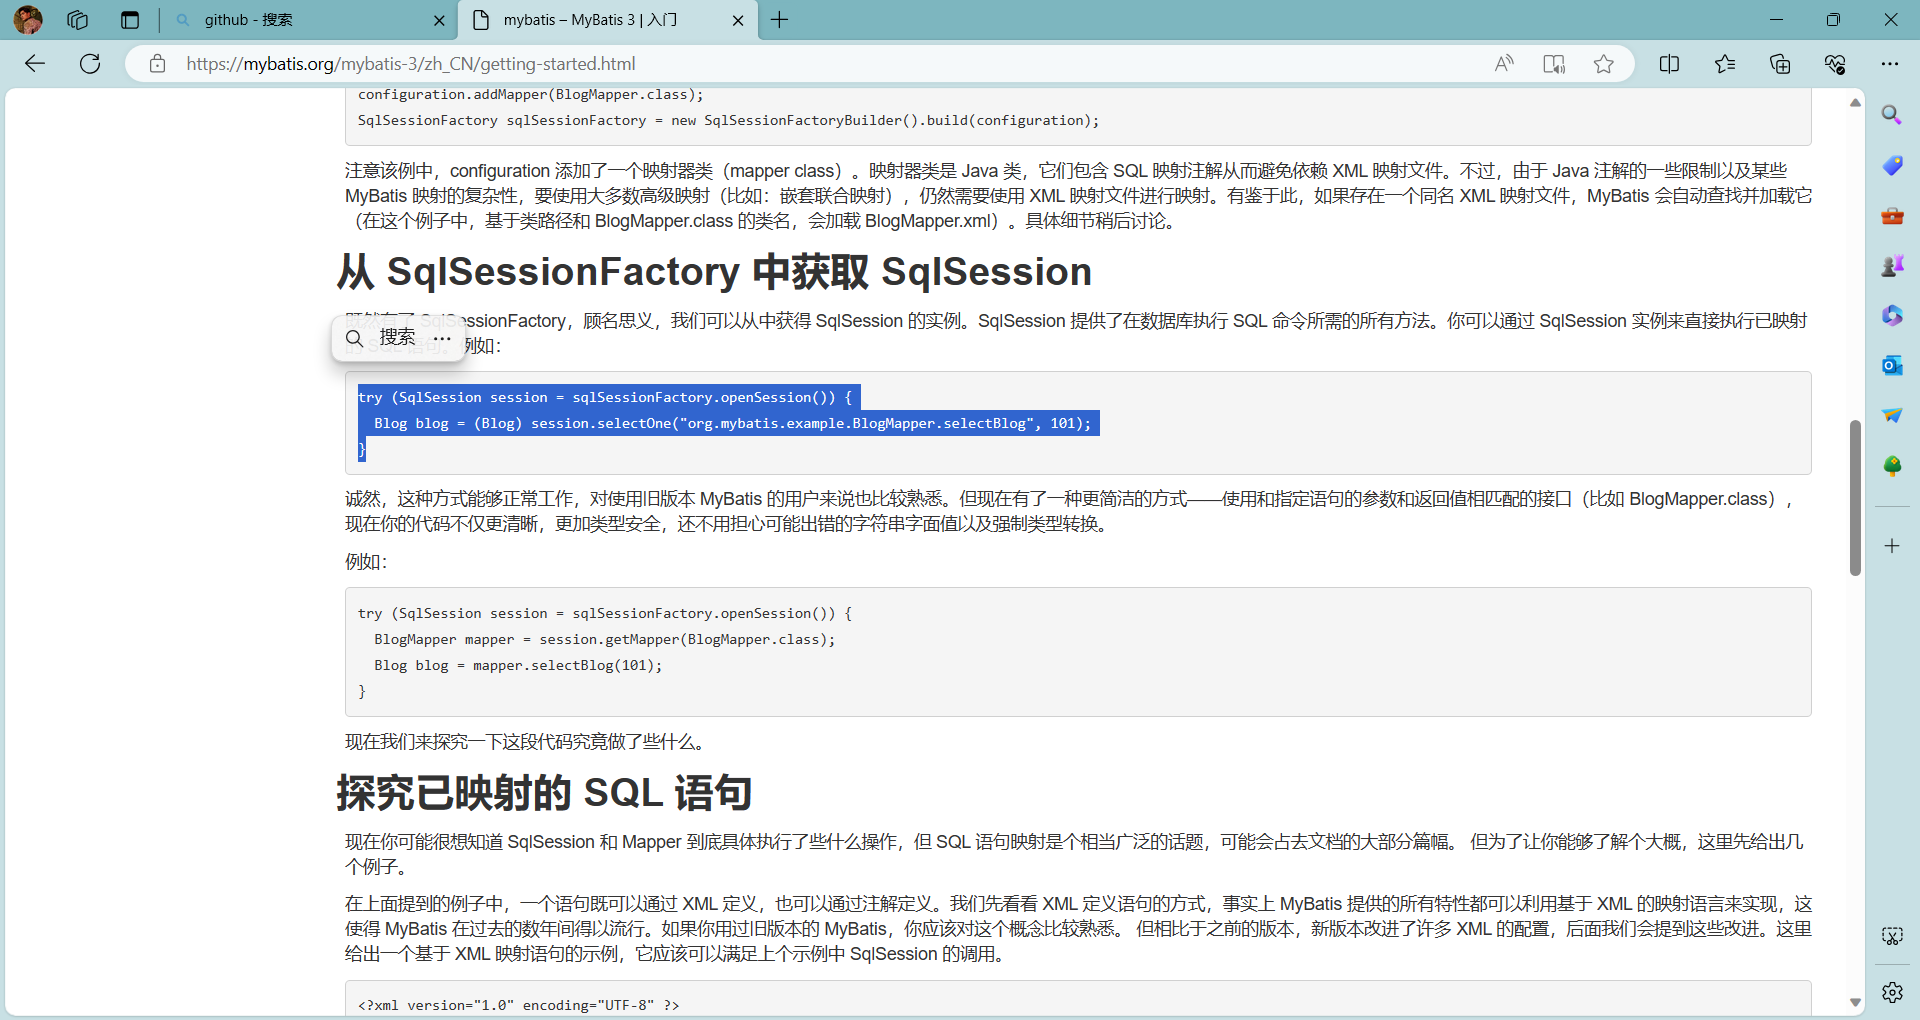The image size is (1920, 1020).
Task: Open the browser profile avatar
Action: point(28,20)
